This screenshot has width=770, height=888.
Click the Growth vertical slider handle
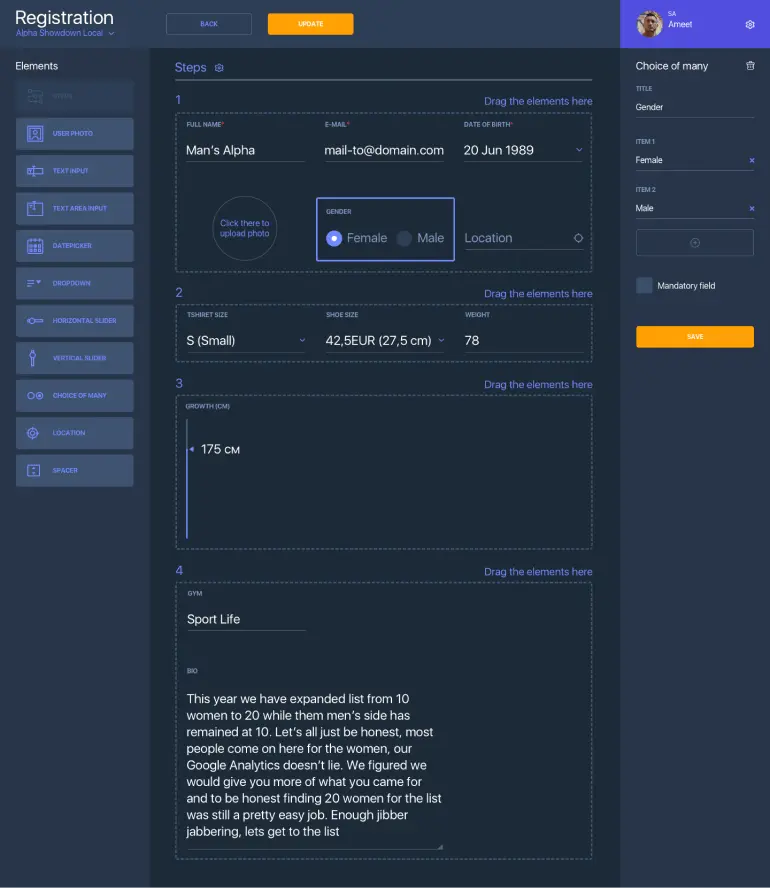[x=190, y=450]
